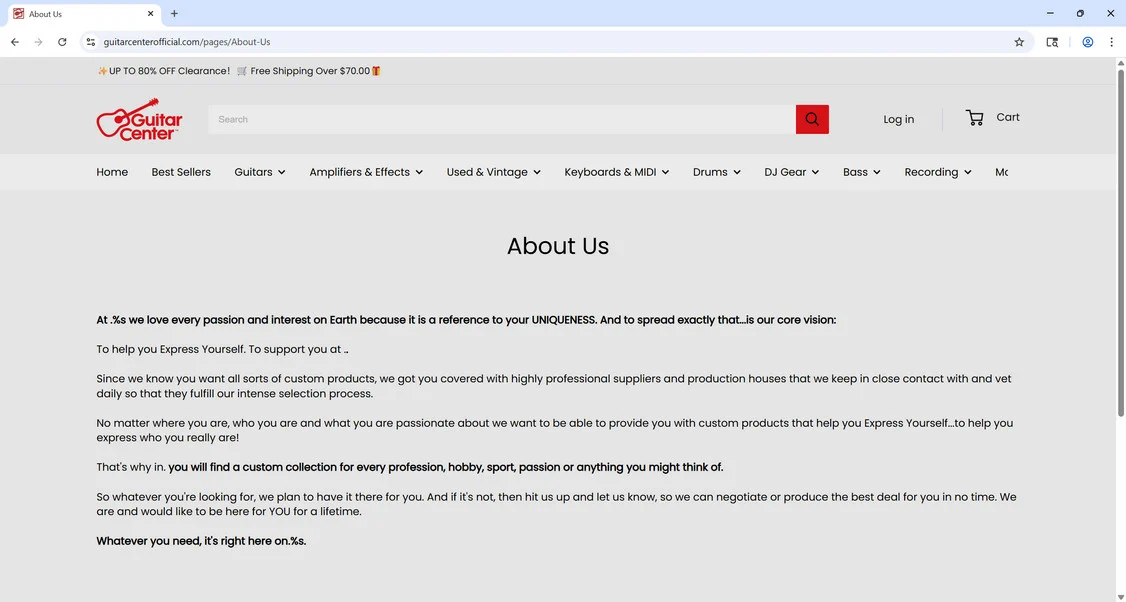Open a new browser tab

(x=175, y=14)
